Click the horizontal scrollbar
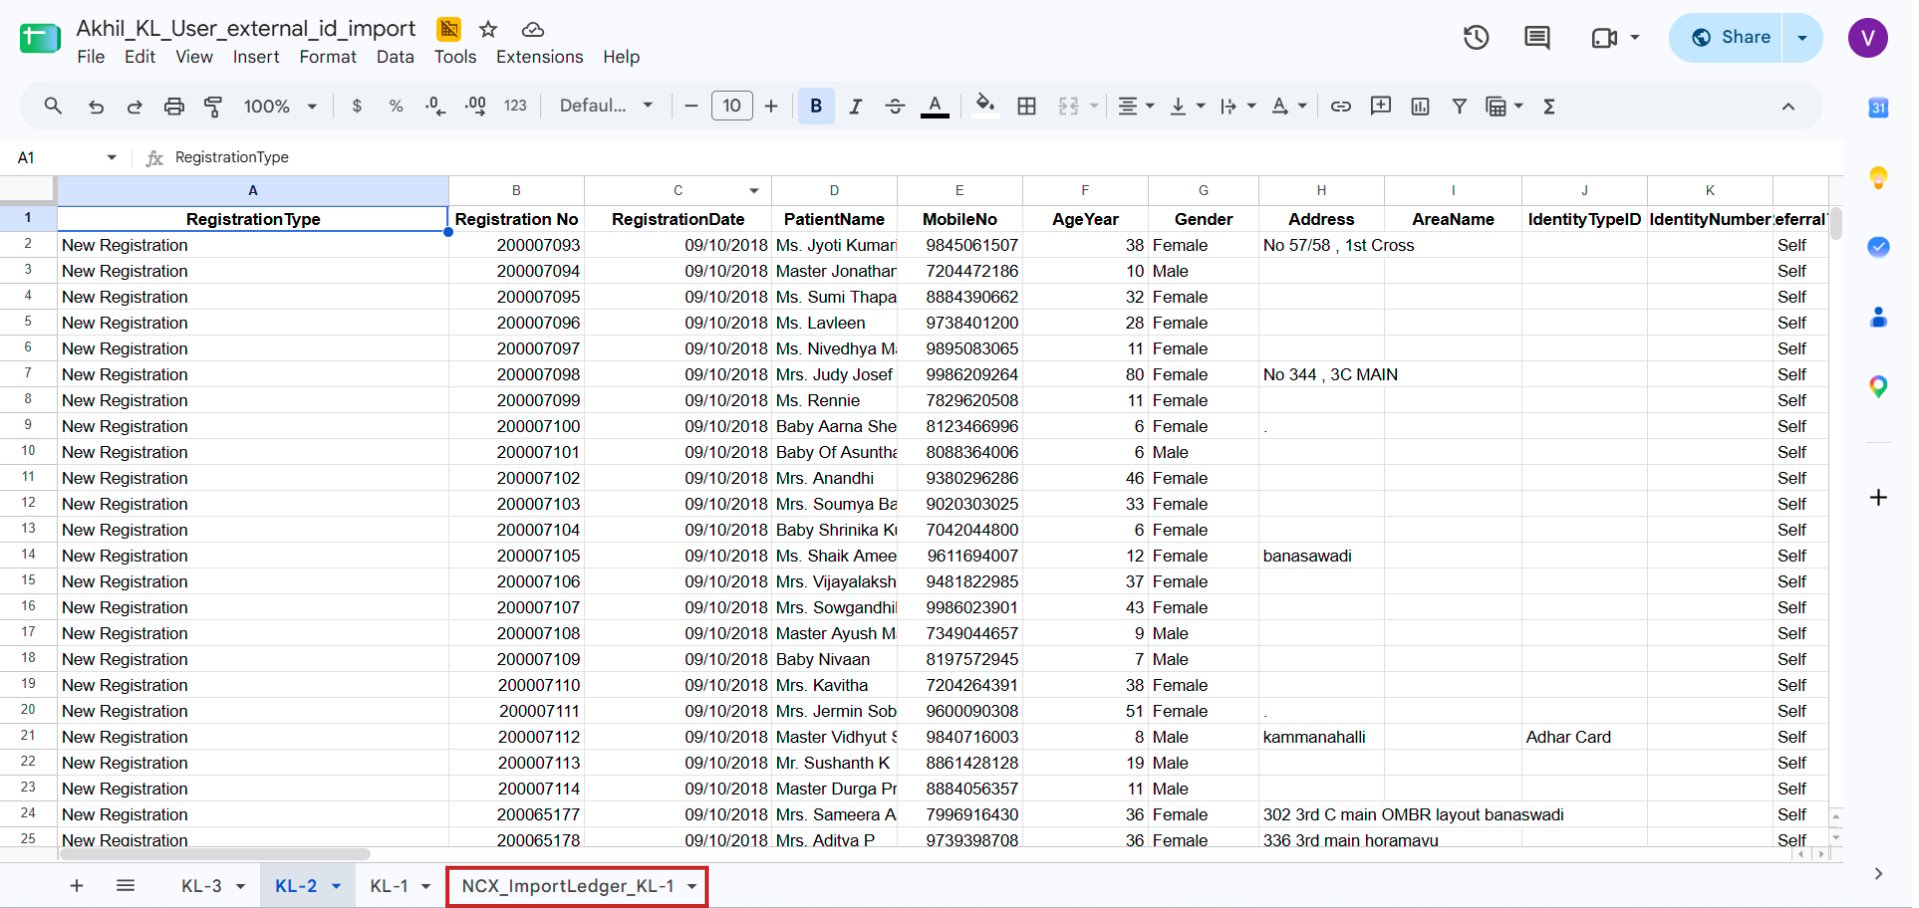1919x908 pixels. (x=215, y=854)
